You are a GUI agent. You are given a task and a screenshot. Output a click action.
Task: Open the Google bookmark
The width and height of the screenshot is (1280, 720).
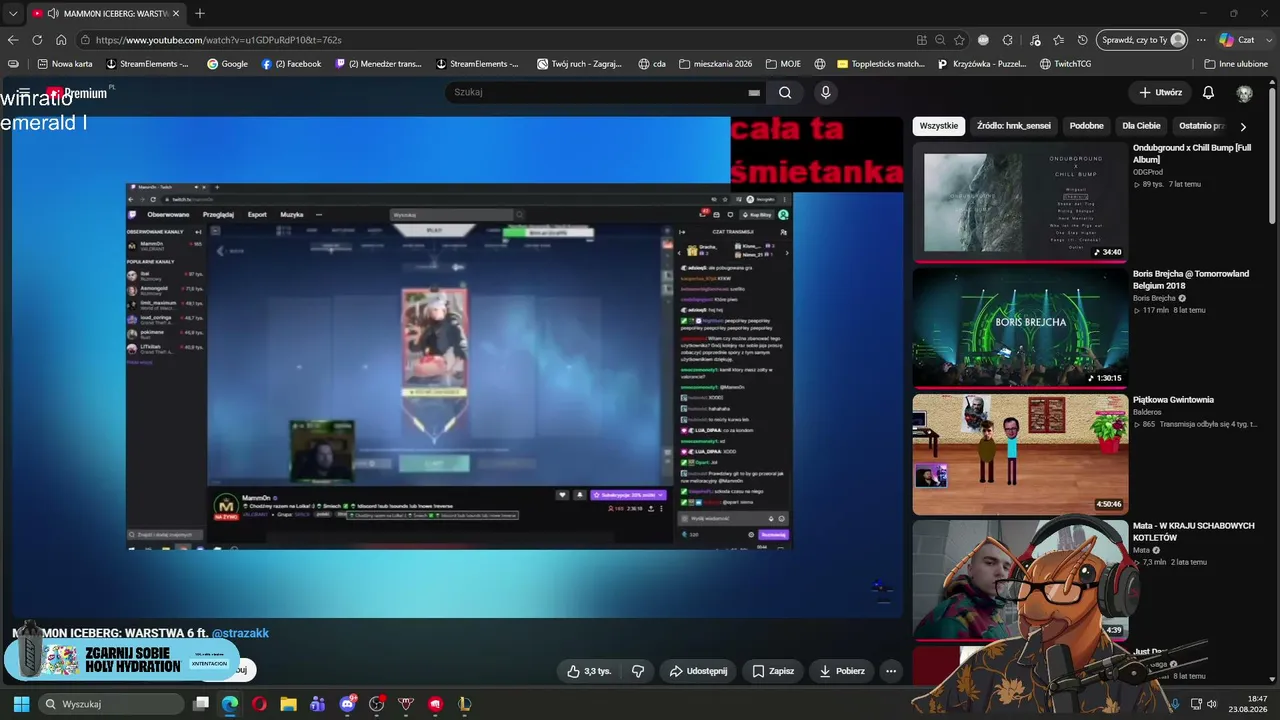[227, 64]
